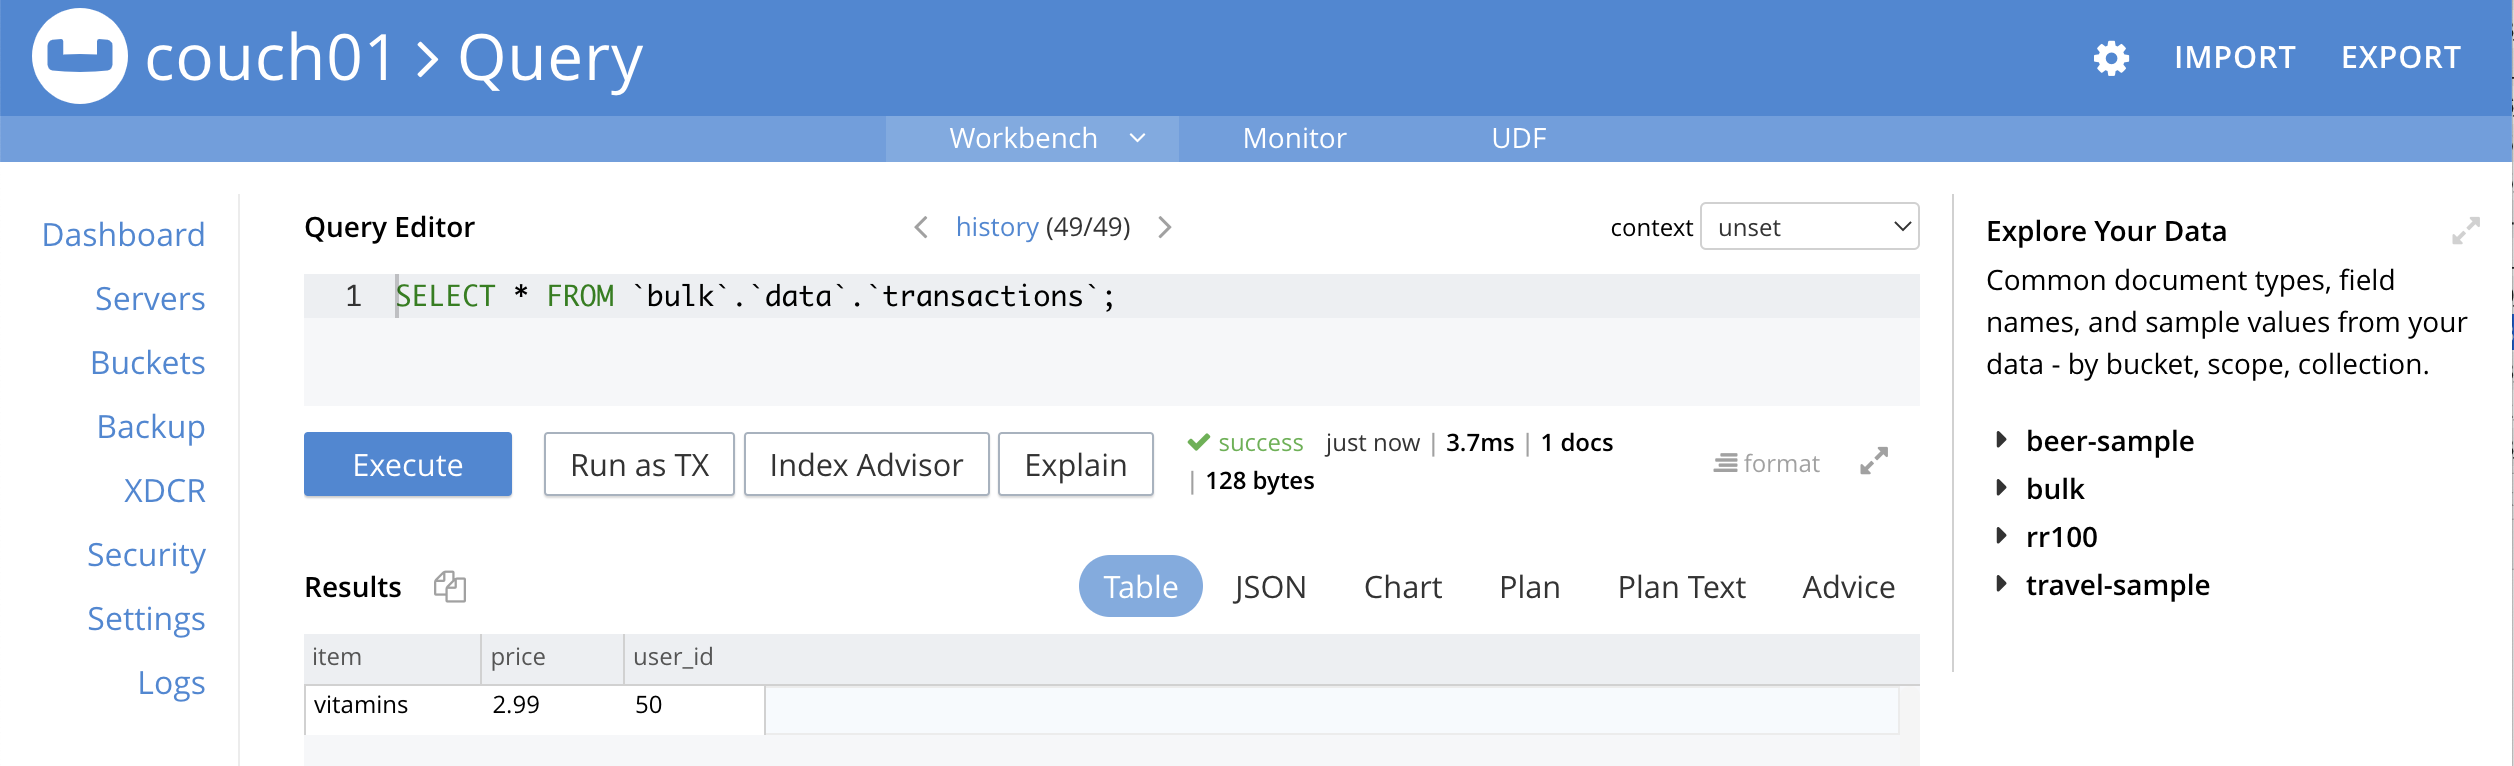Image resolution: width=2514 pixels, height=766 pixels.
Task: Expand the beer-sample bucket
Action: 2001,440
